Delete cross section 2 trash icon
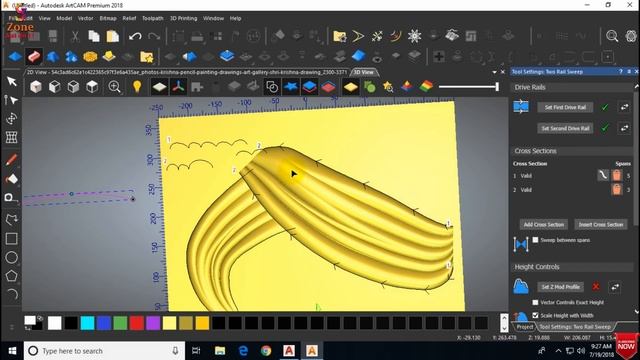640x360 pixels. (617, 189)
